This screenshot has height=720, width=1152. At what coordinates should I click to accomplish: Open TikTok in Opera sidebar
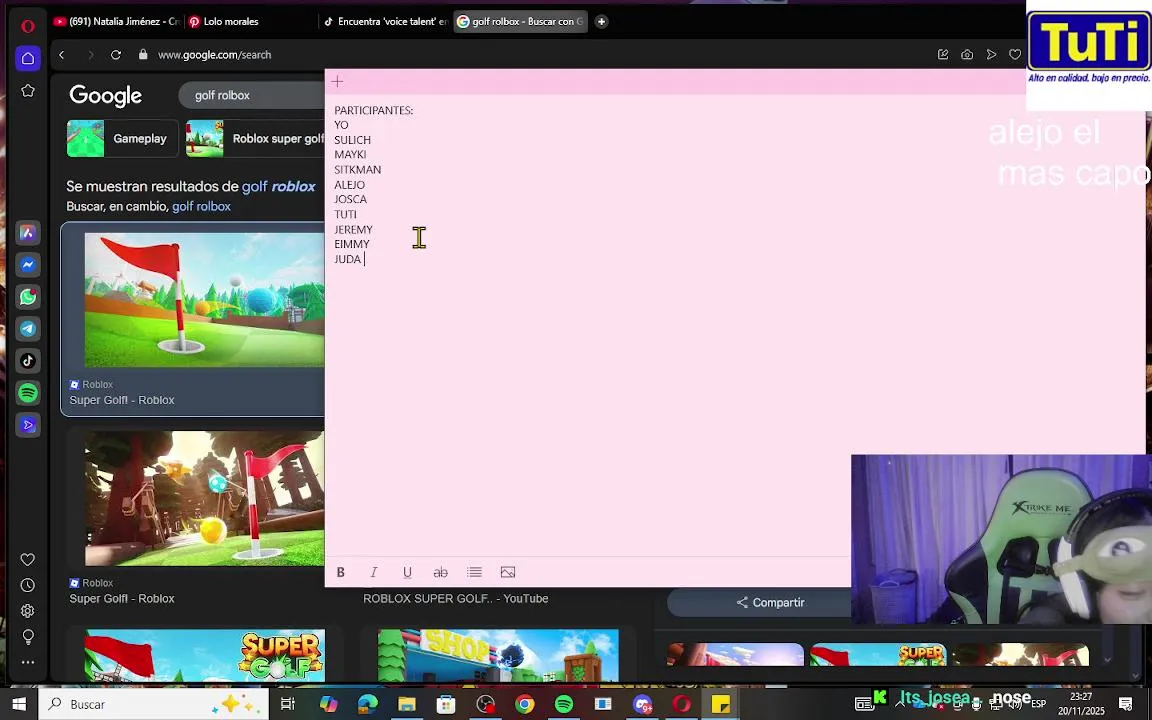(28, 361)
